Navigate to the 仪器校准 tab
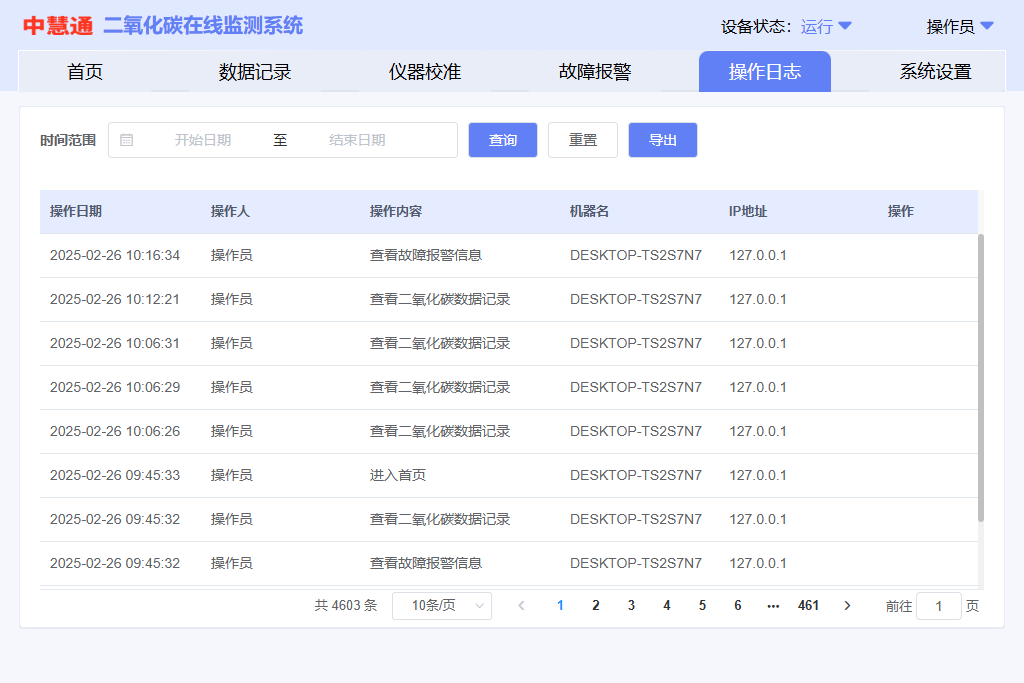Viewport: 1024px width, 683px height. [425, 72]
